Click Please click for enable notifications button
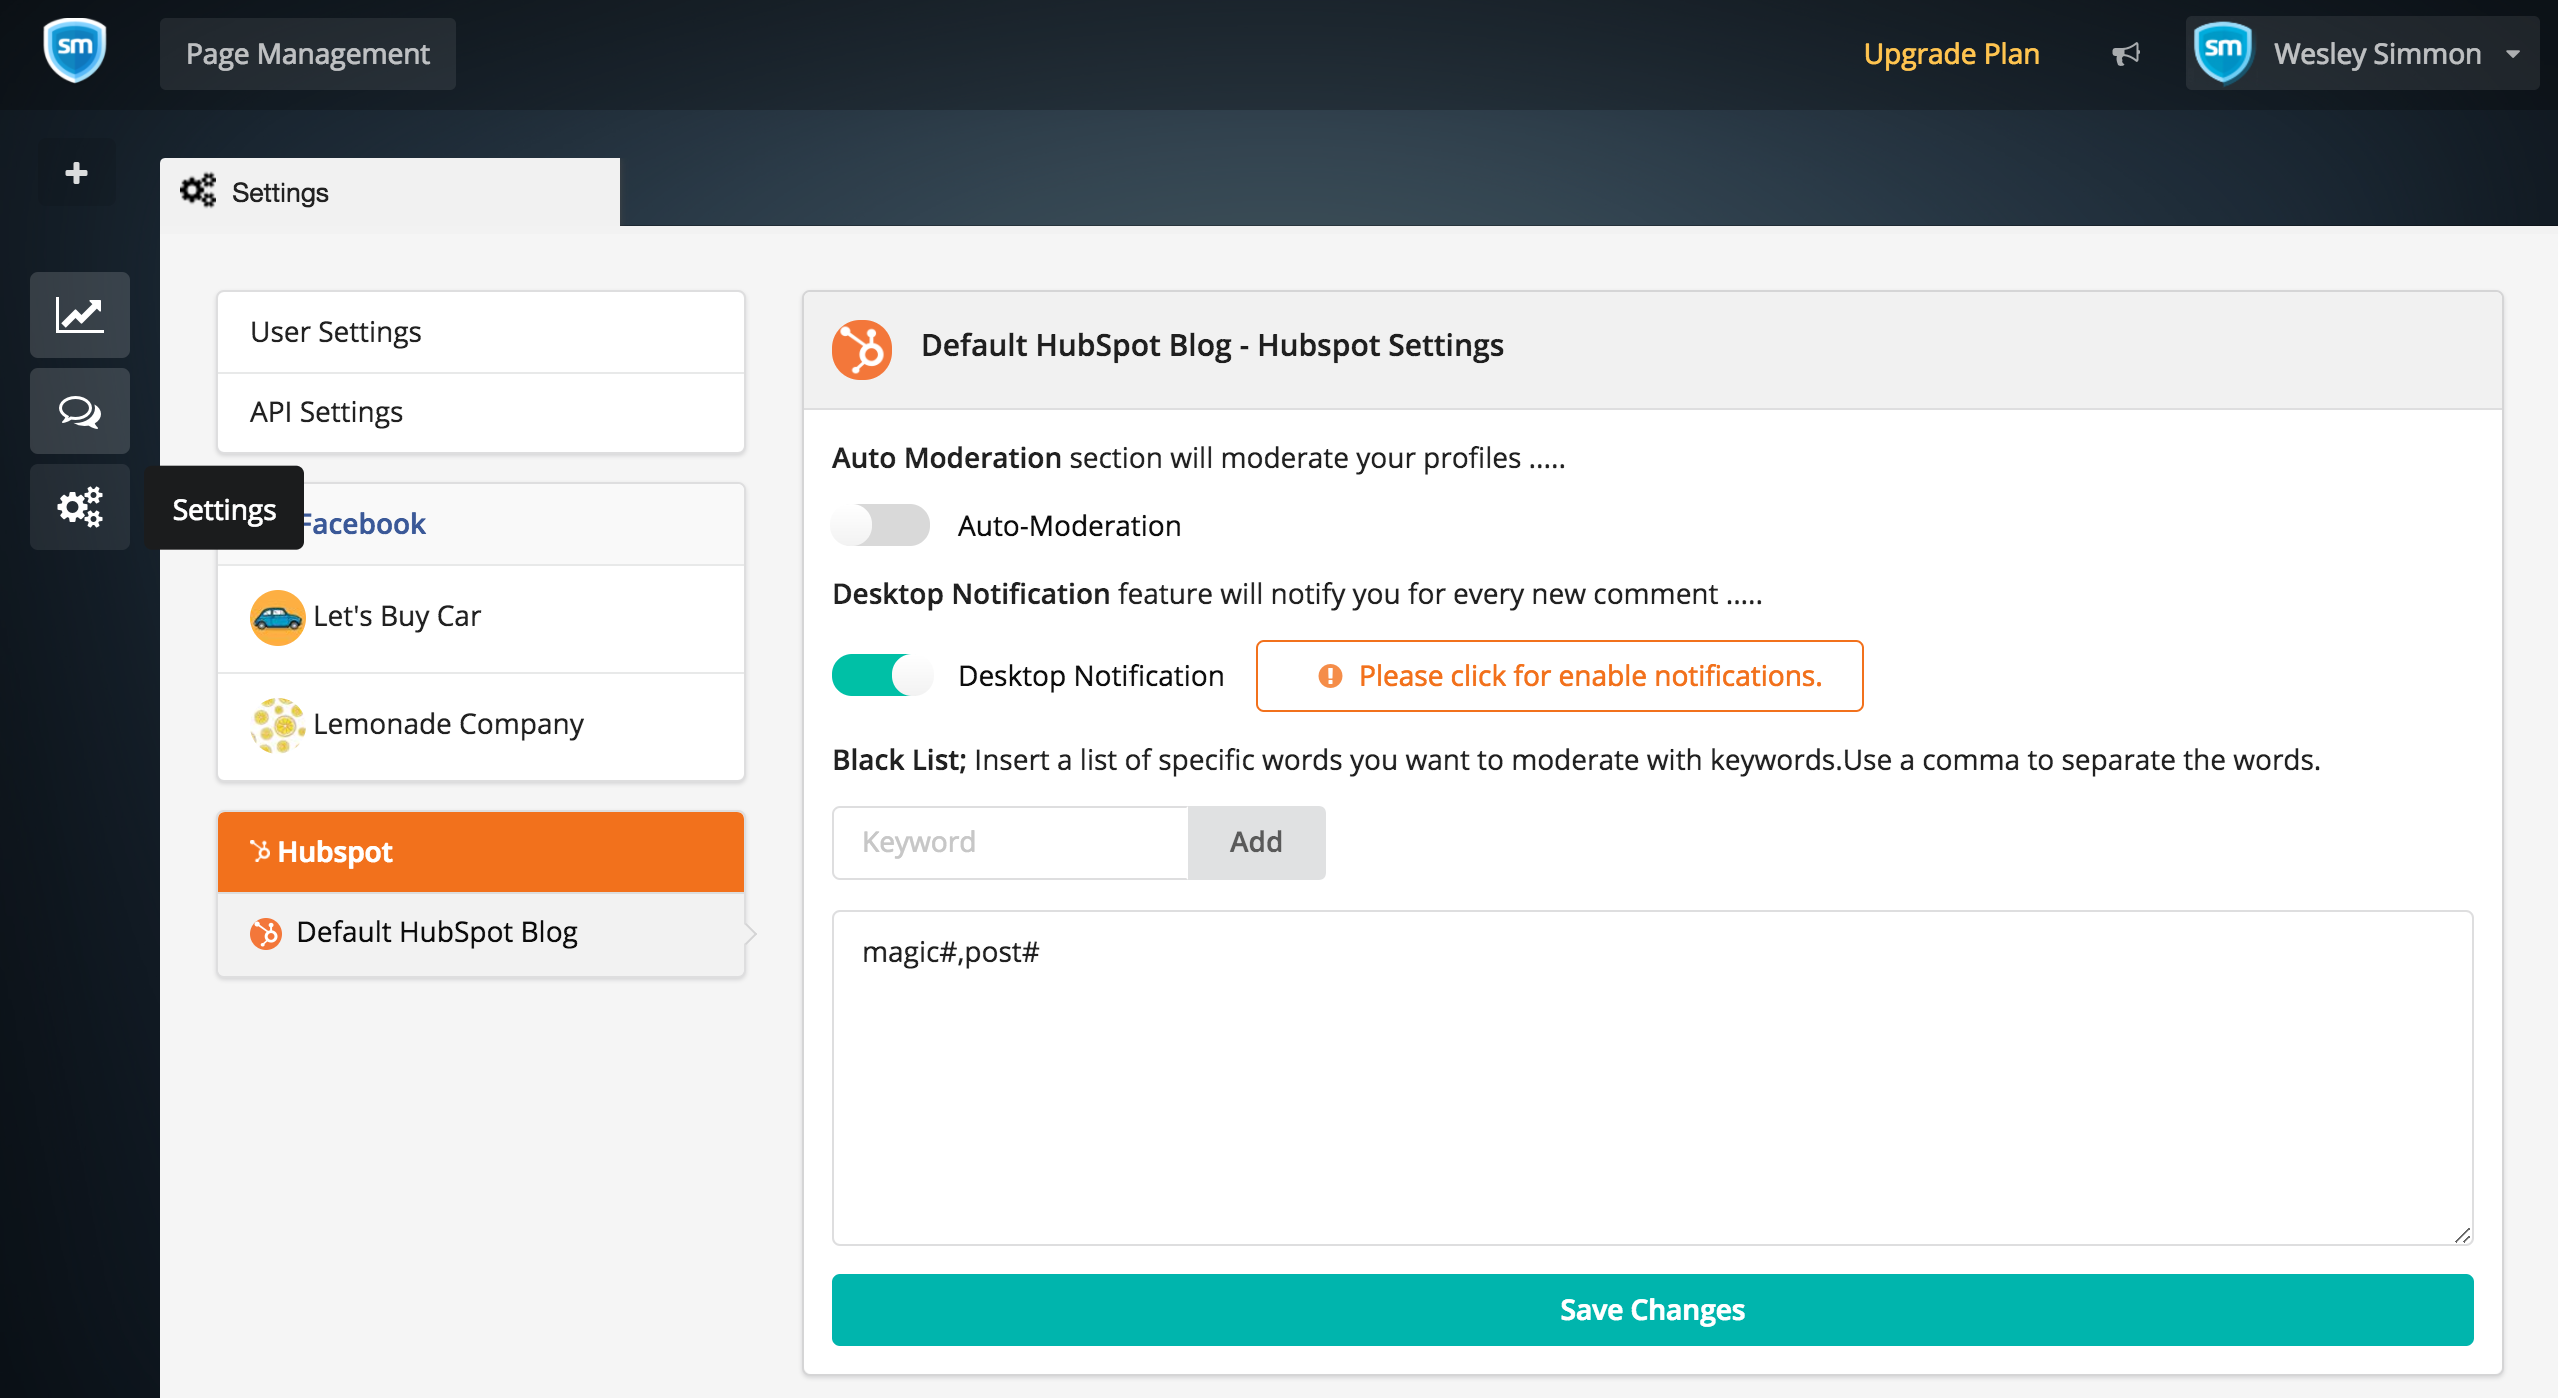2558x1398 pixels. point(1559,676)
